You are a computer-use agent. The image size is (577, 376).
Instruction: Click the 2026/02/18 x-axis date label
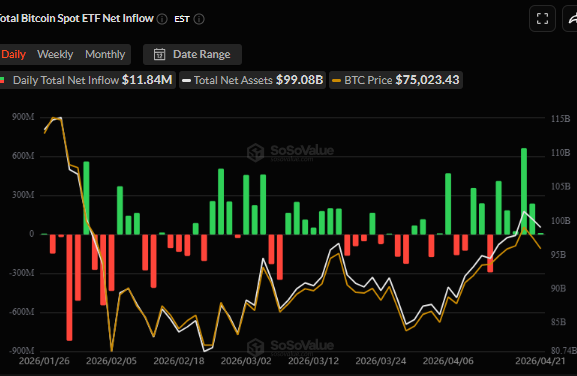[x=179, y=361]
